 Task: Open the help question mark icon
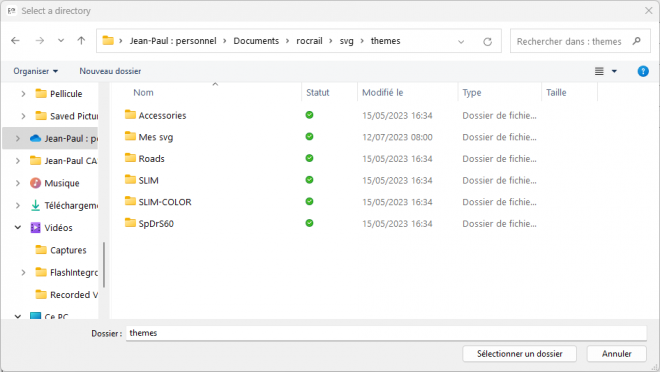pyautogui.click(x=643, y=71)
